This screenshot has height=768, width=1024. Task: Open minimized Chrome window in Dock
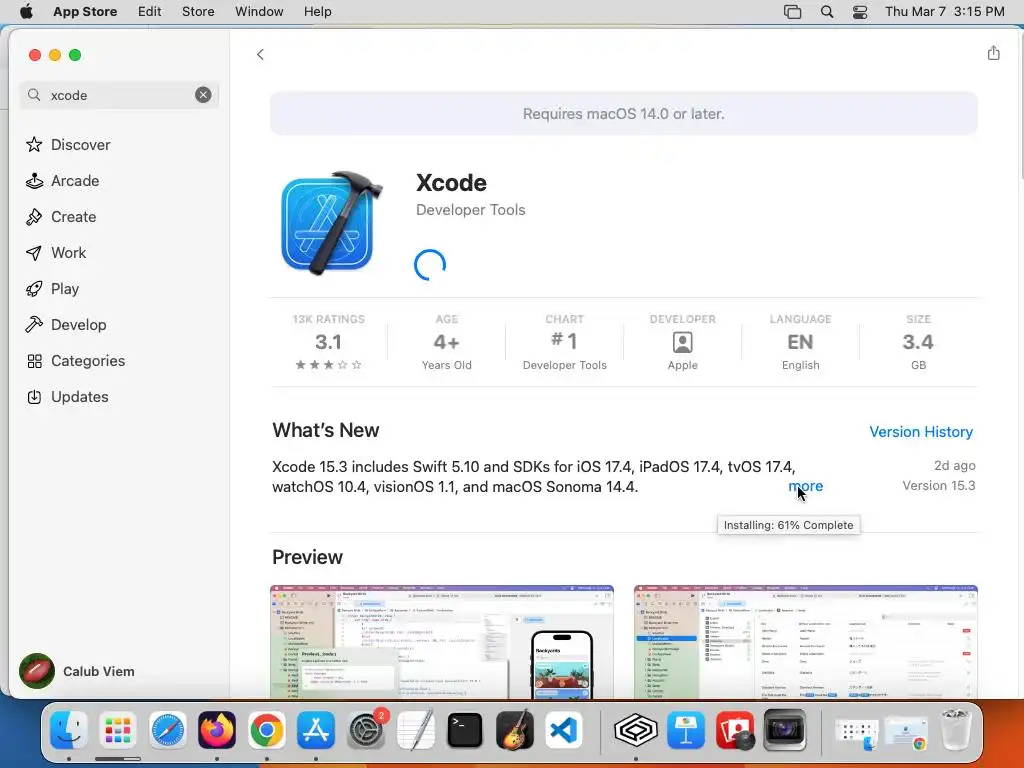(906, 732)
